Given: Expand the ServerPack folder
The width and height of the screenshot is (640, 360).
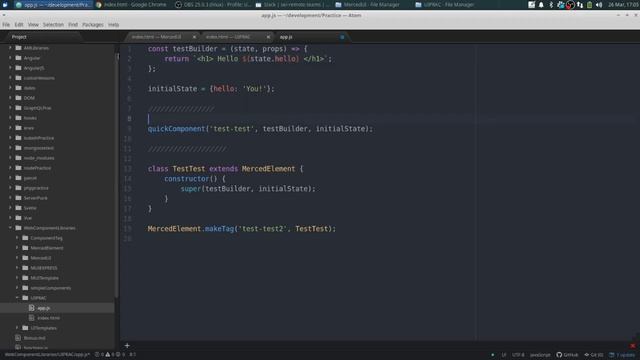Looking at the screenshot, I should 10,198.
